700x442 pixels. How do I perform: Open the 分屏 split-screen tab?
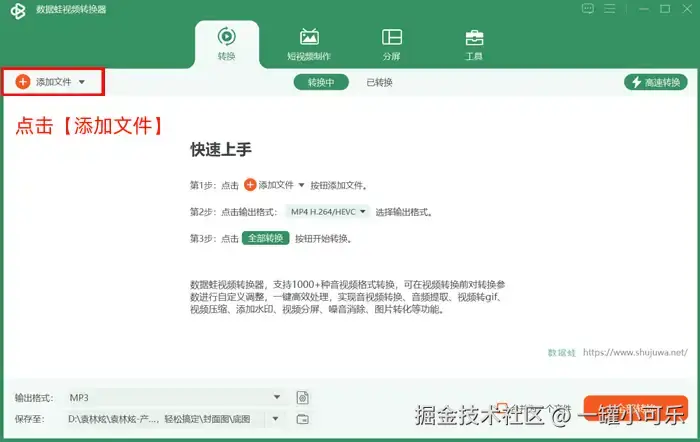pos(392,44)
